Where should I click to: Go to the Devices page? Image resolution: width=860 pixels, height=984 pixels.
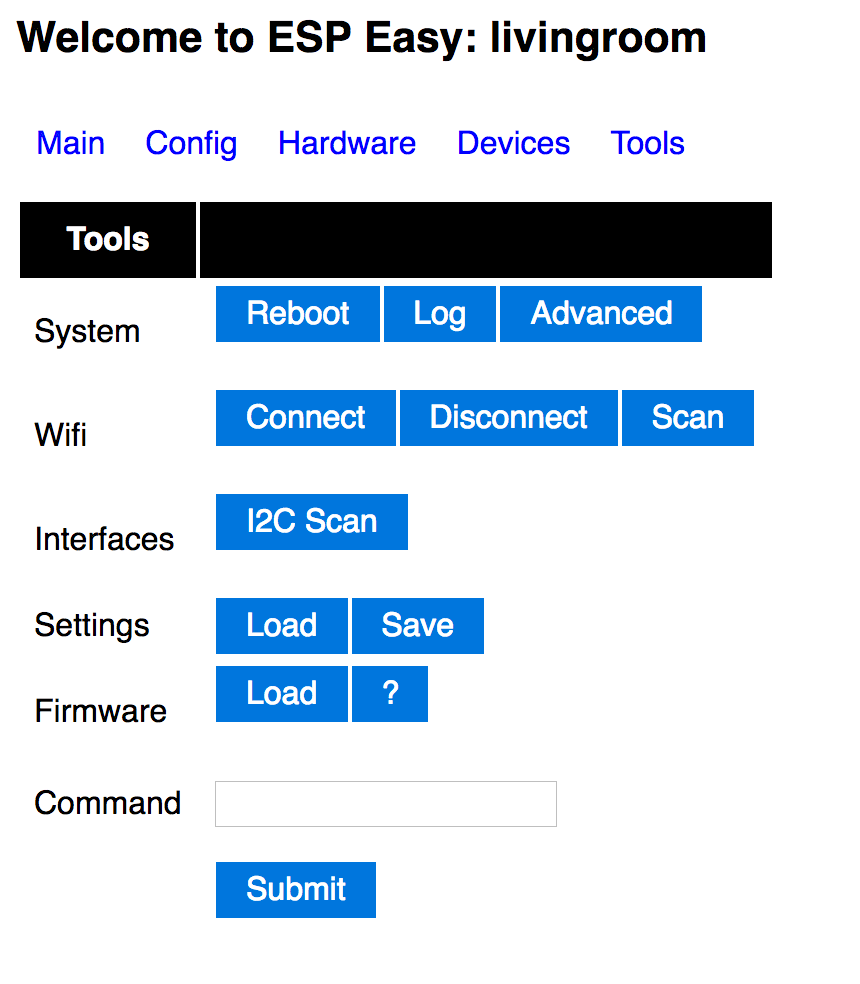point(513,143)
